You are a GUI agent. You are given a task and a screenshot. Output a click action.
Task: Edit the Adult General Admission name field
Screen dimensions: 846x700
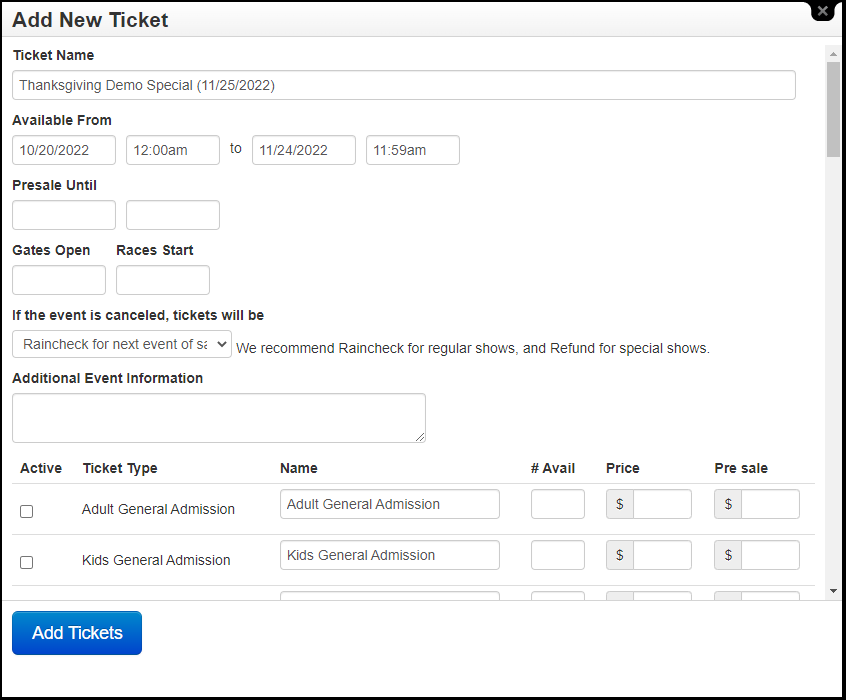[389, 504]
